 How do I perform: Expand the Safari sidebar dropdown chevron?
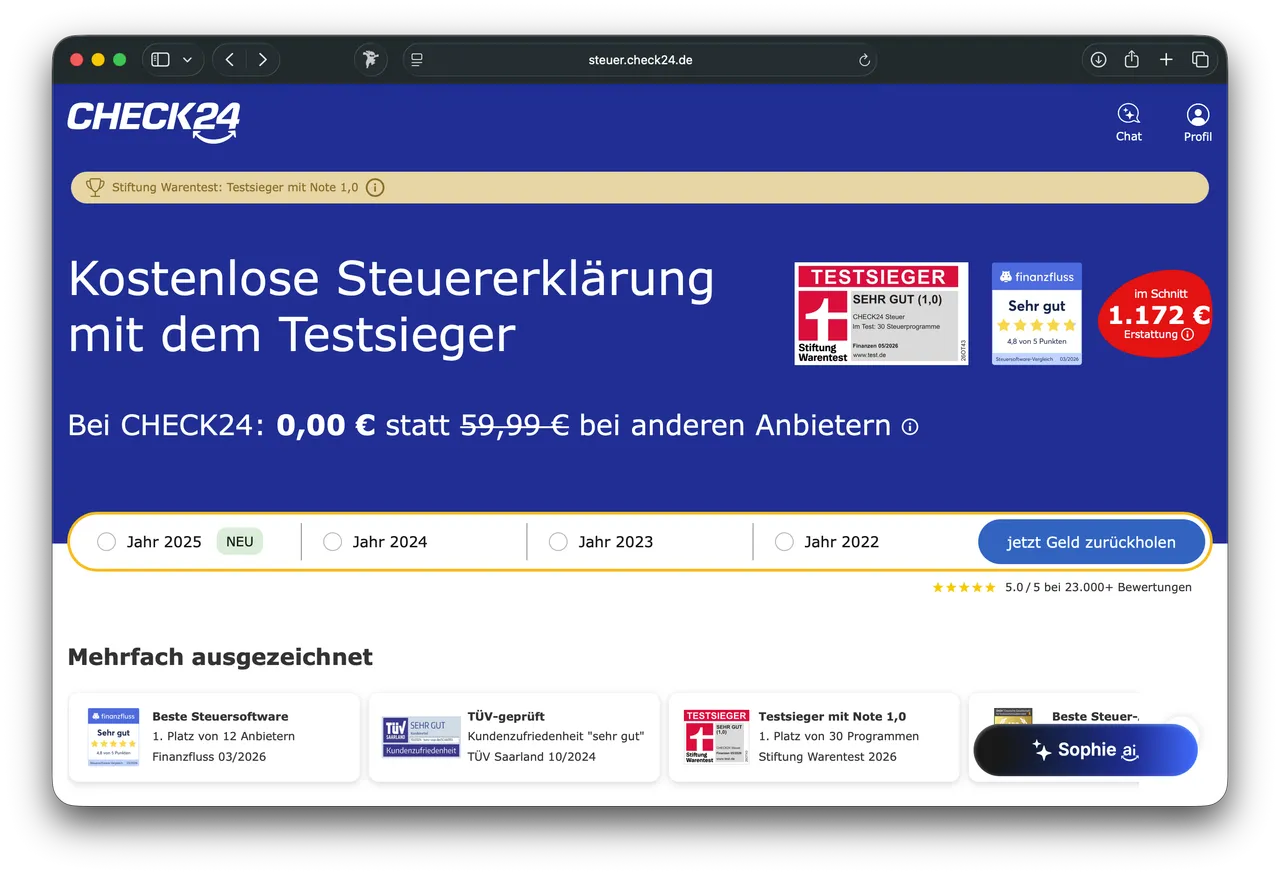click(x=187, y=60)
